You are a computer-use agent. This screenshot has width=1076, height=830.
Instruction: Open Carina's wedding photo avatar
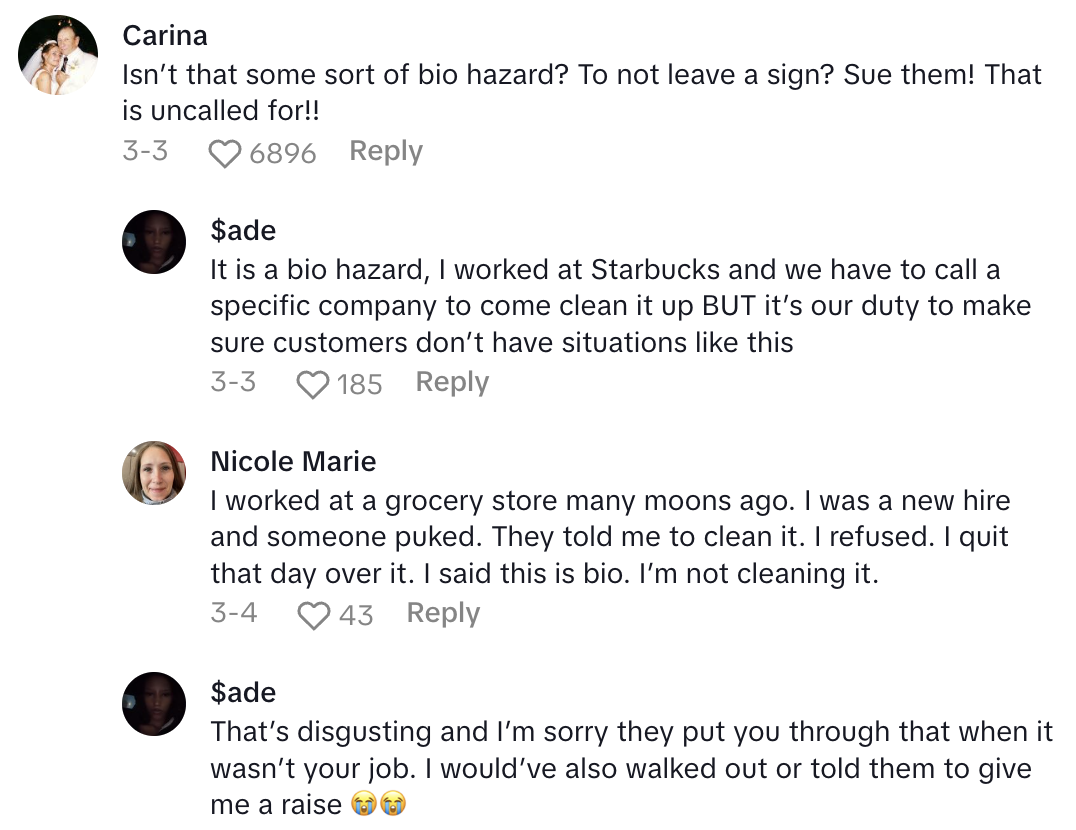coord(59,55)
